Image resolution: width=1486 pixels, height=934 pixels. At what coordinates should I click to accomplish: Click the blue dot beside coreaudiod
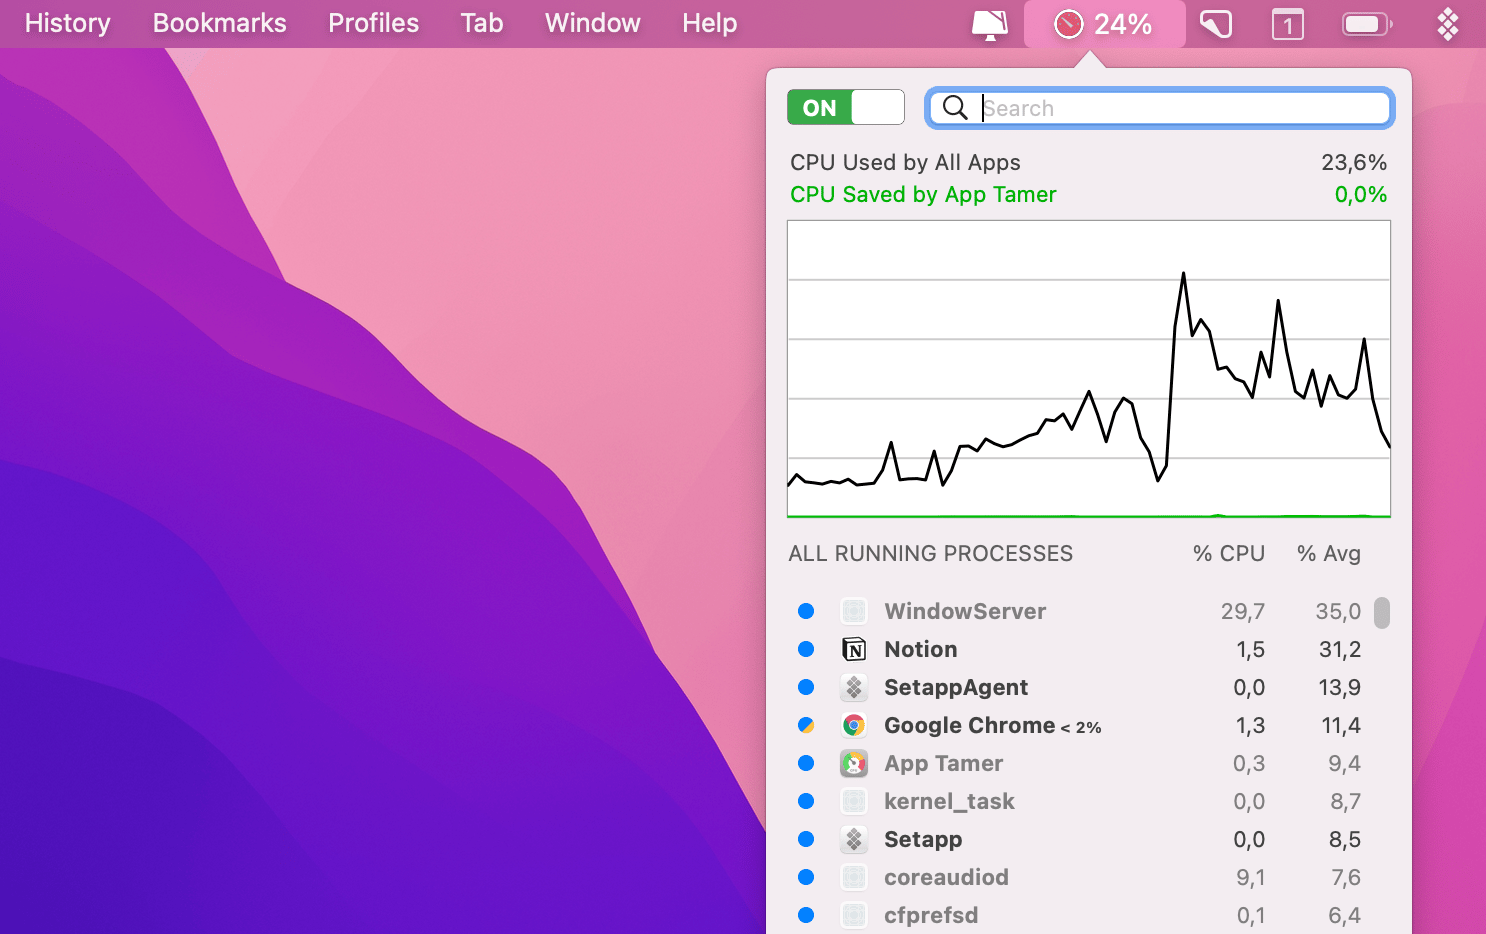(x=806, y=877)
